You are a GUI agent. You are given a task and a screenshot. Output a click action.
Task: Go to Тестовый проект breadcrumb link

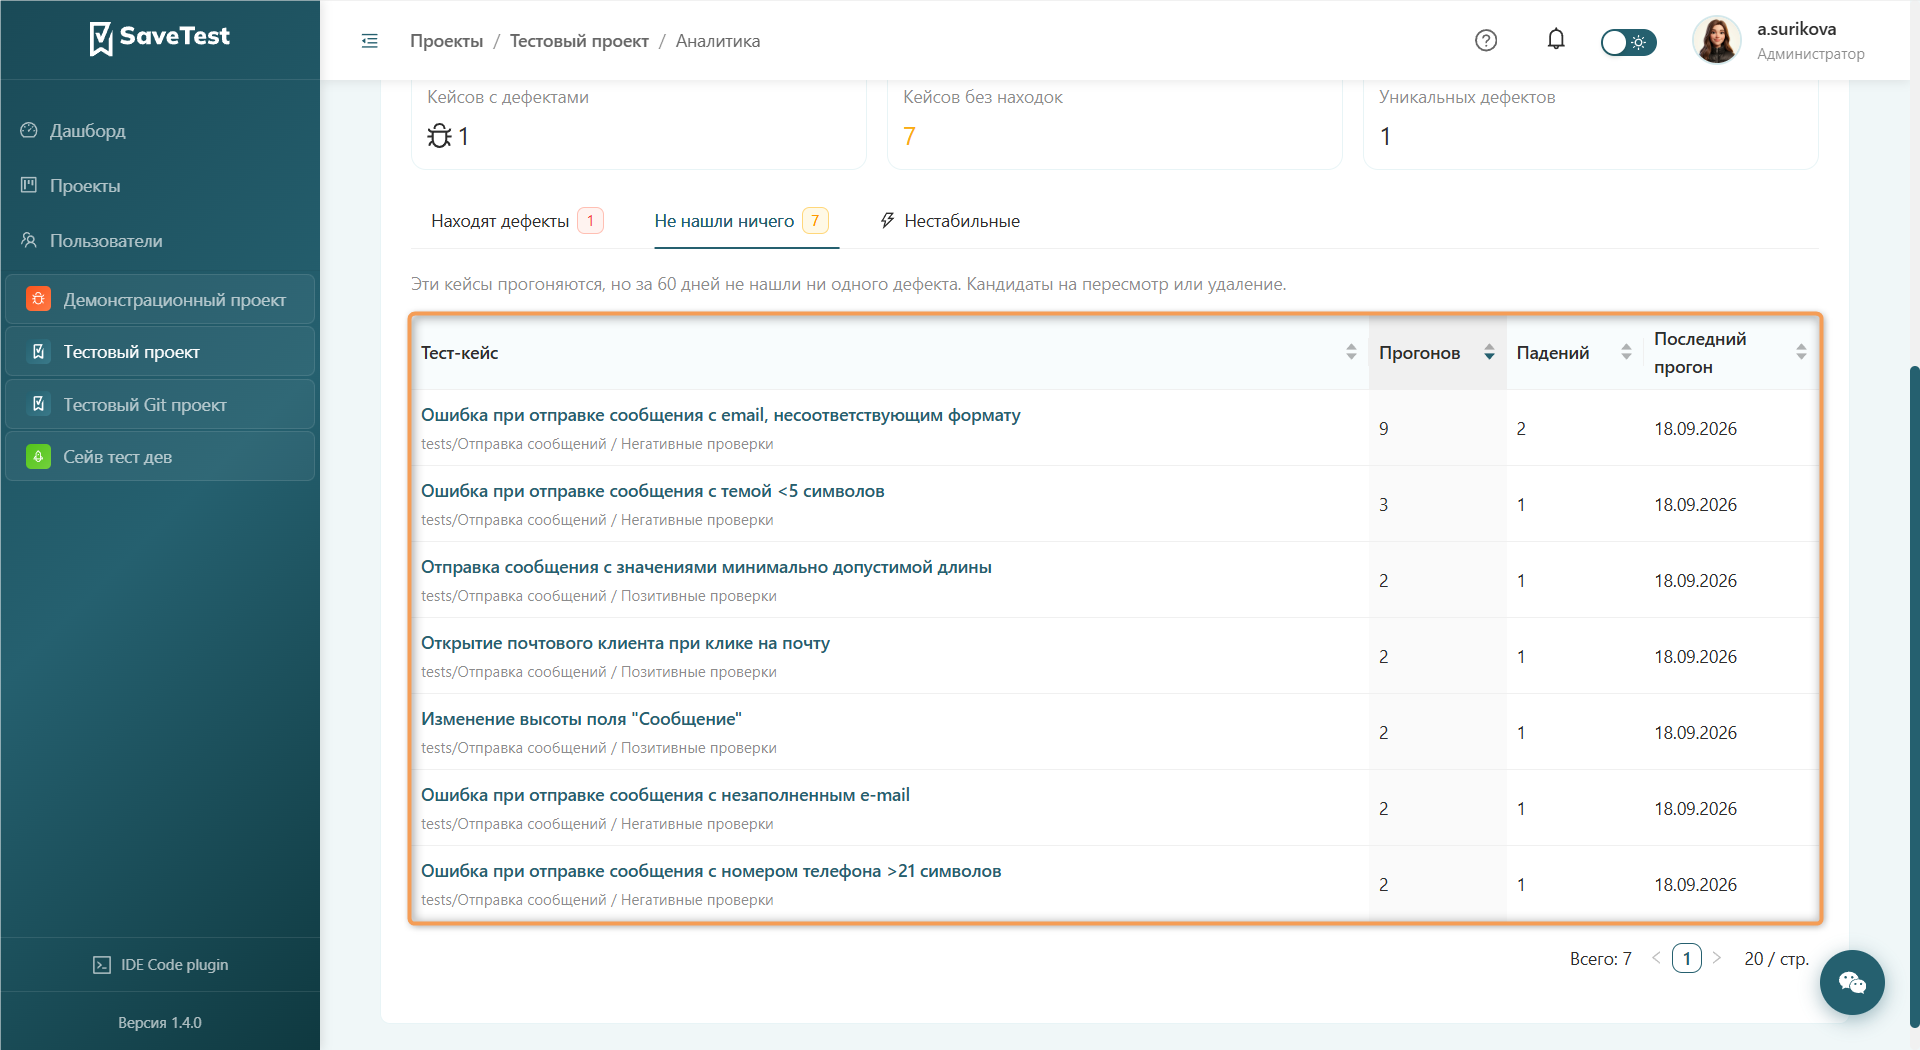tap(579, 41)
